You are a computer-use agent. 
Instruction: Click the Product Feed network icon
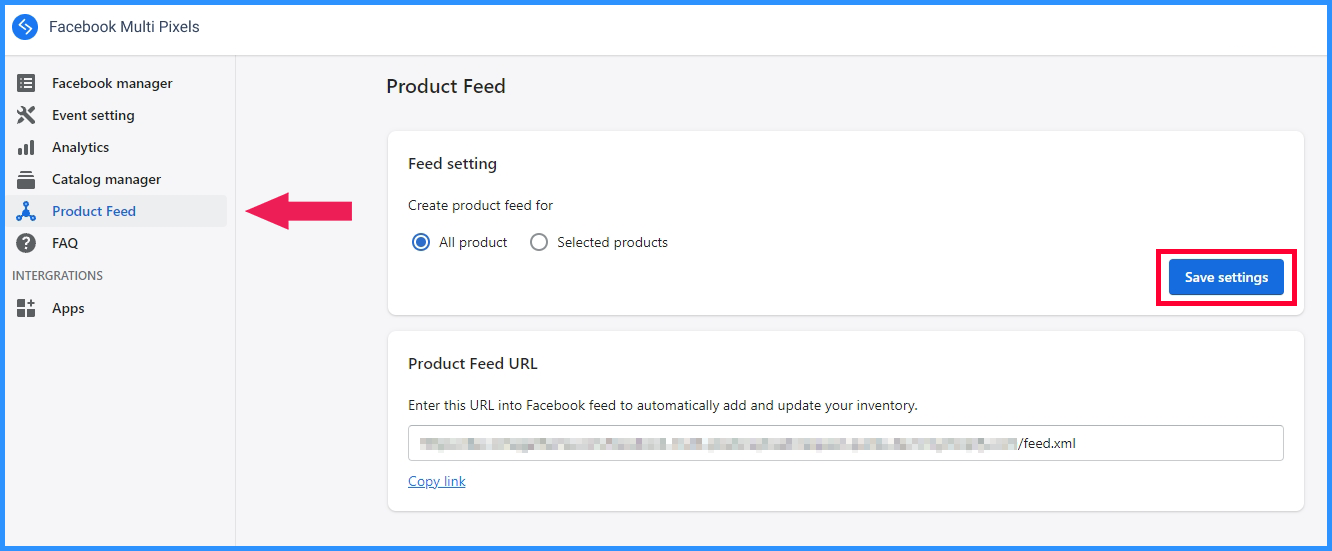tap(26, 211)
